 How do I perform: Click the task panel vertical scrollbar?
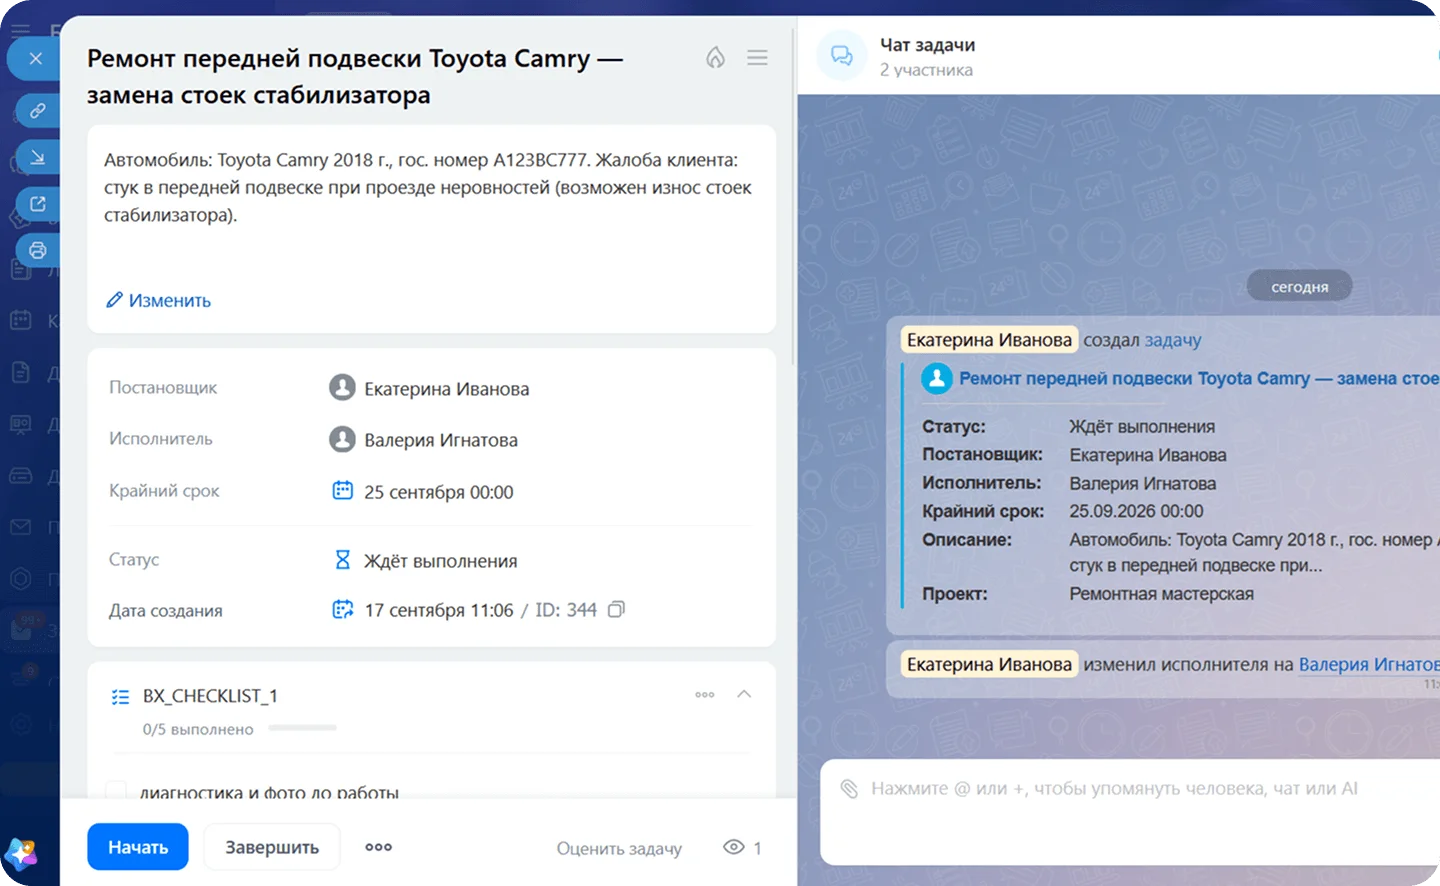(x=793, y=195)
